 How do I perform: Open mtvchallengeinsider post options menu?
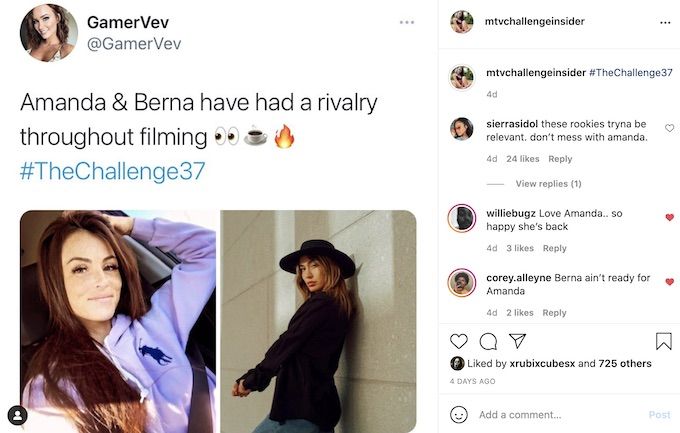(665, 23)
